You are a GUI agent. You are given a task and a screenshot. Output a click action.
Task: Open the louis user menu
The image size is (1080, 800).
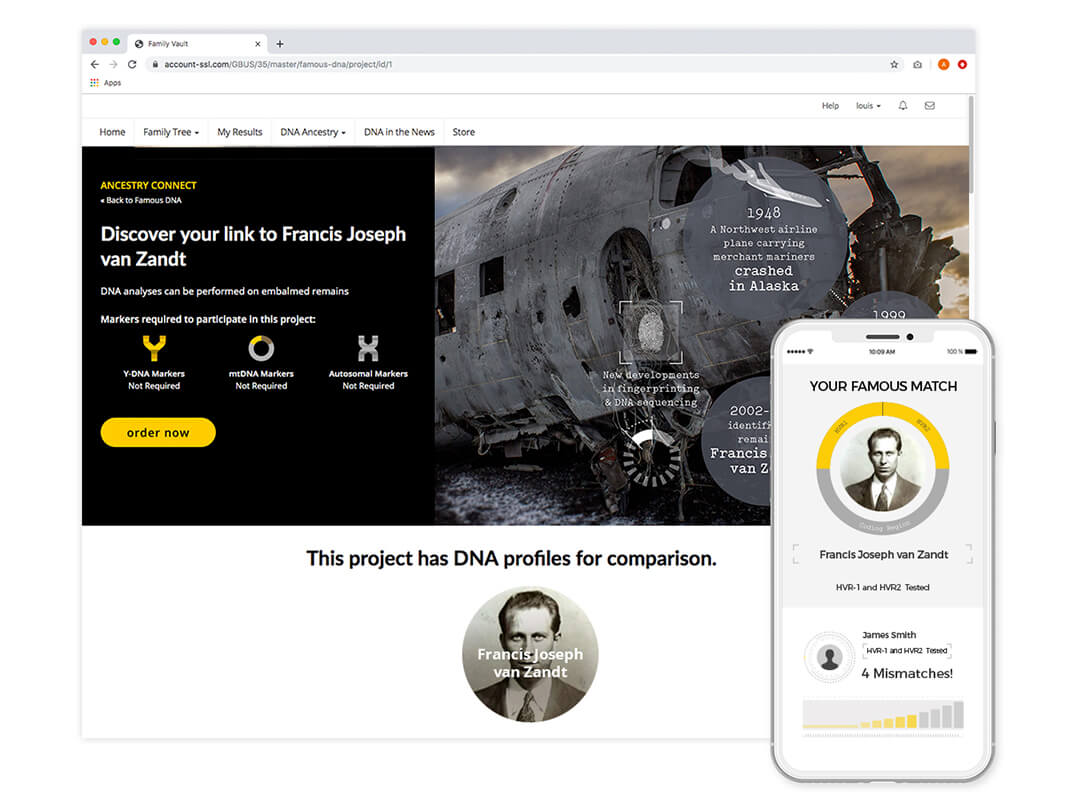point(868,106)
